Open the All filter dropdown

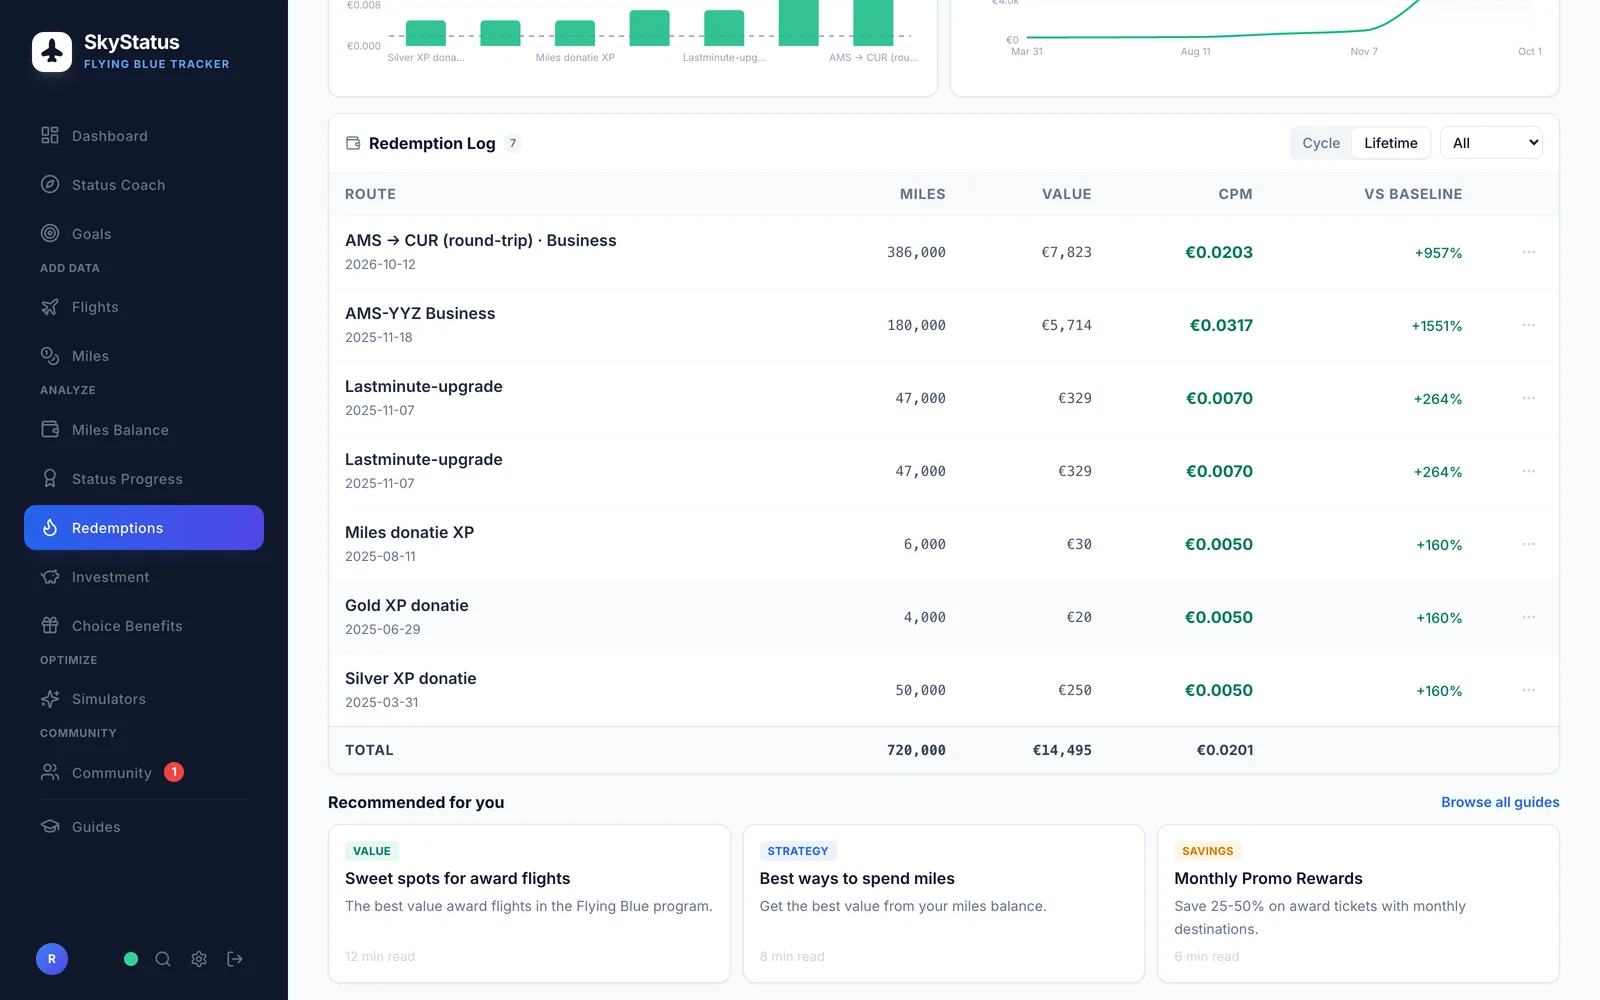click(x=1491, y=143)
